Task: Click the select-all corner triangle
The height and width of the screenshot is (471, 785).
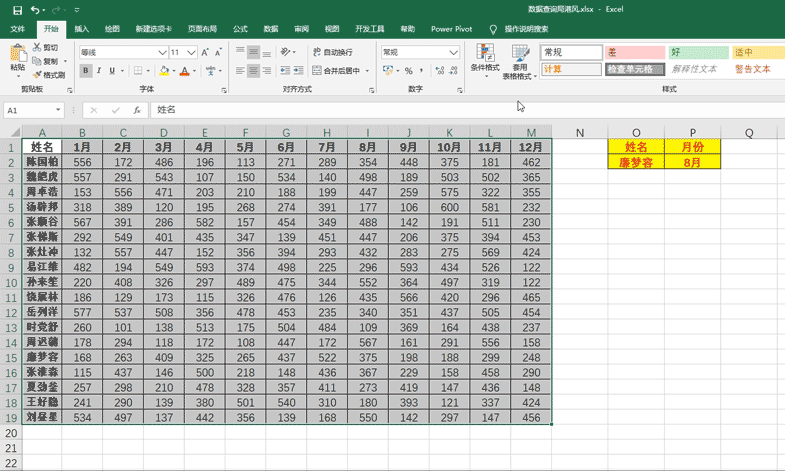Action: pyautogui.click(x=15, y=133)
